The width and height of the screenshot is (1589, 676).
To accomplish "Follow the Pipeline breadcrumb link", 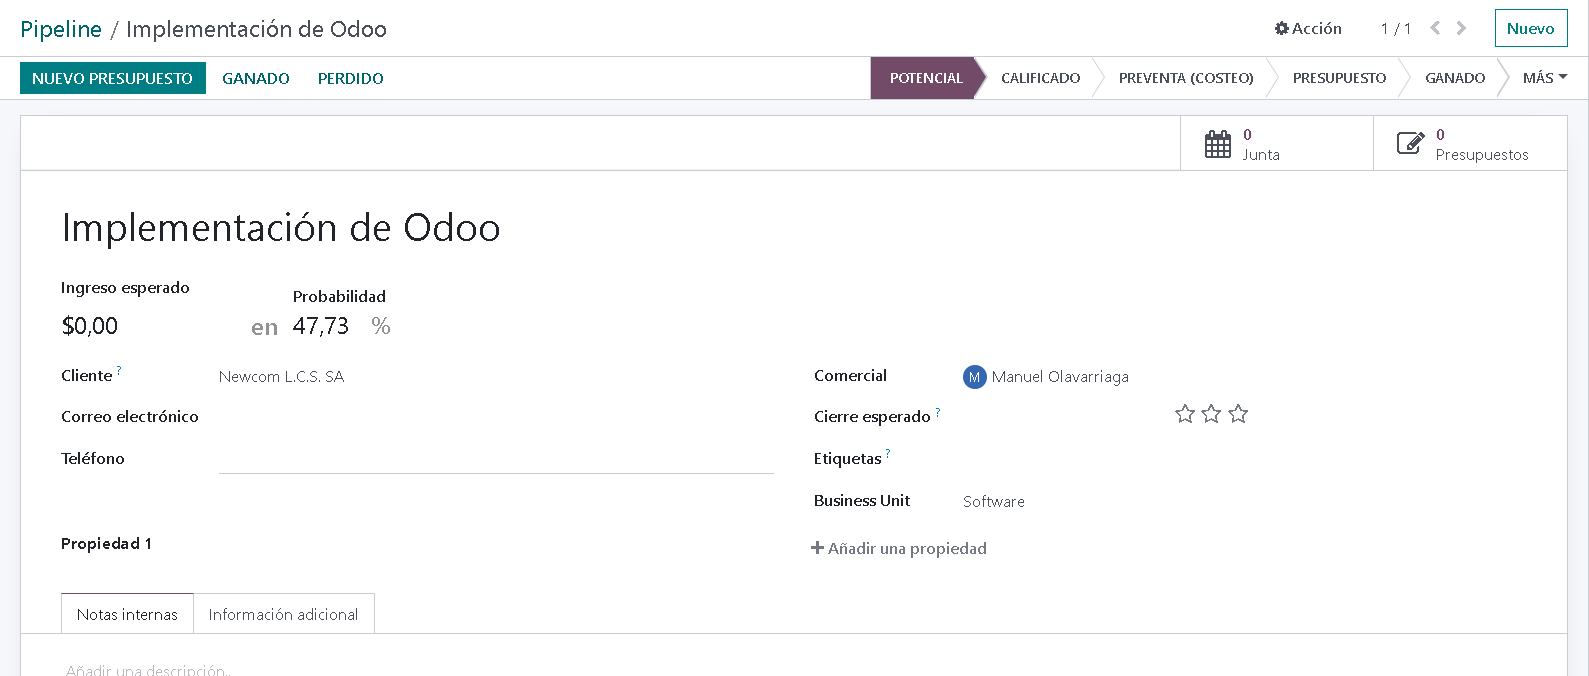I will (x=61, y=29).
